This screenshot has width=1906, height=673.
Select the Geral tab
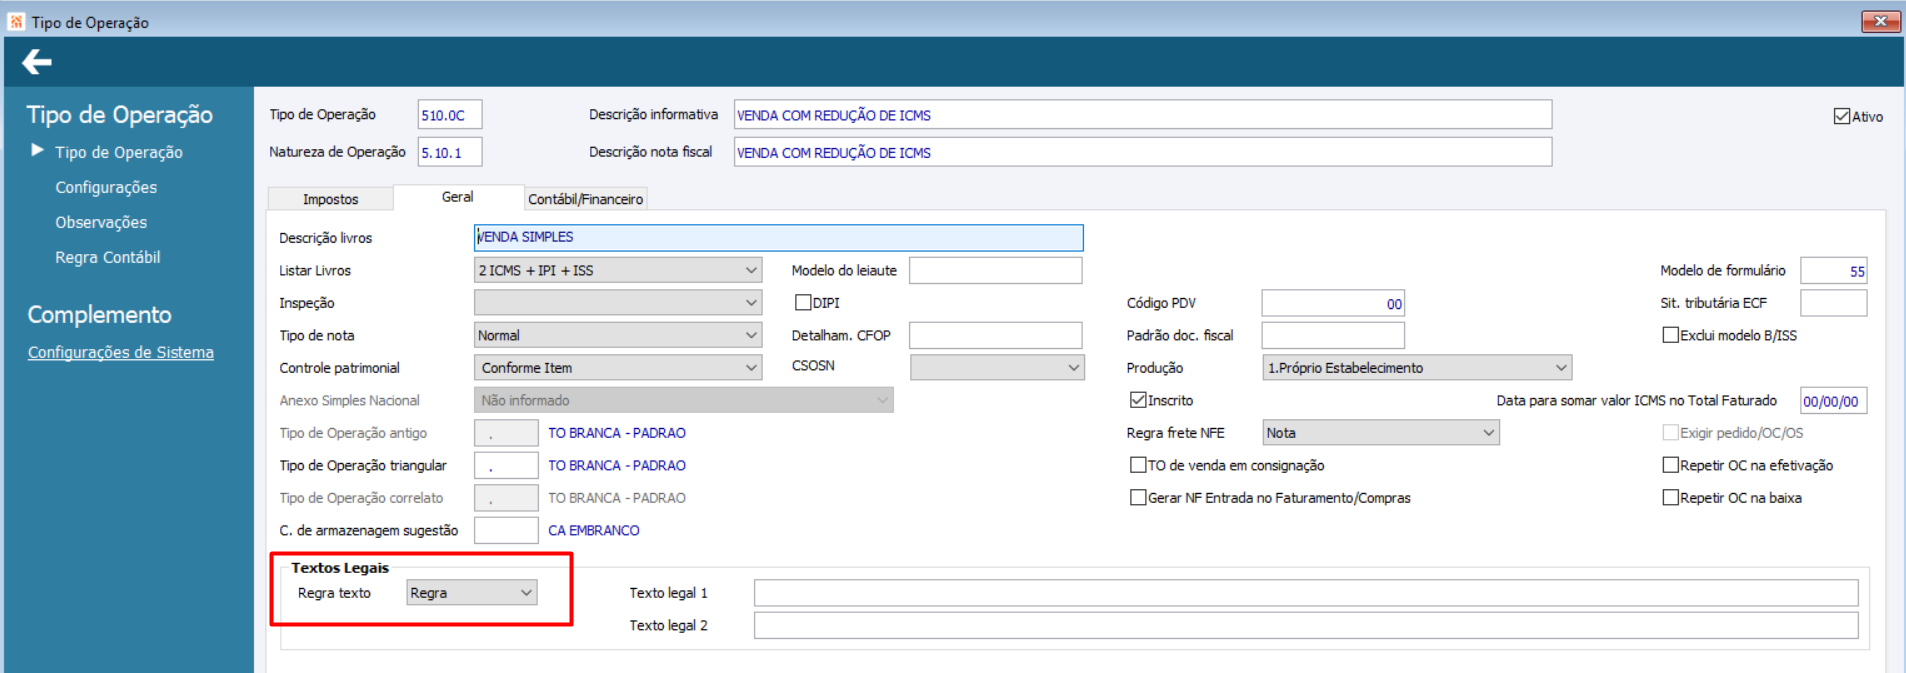coord(457,197)
